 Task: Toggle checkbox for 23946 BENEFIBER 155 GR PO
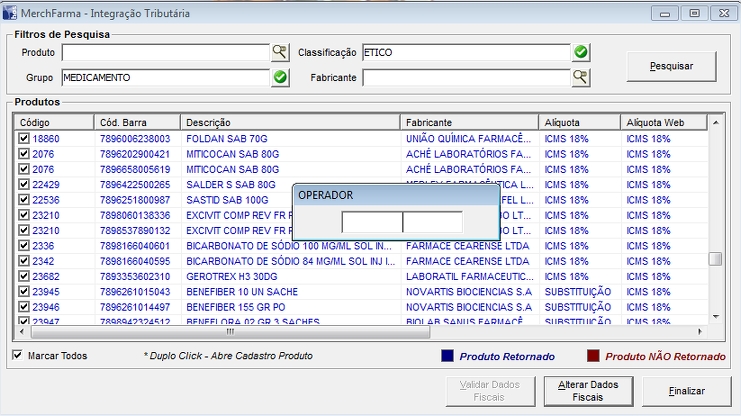point(24,307)
